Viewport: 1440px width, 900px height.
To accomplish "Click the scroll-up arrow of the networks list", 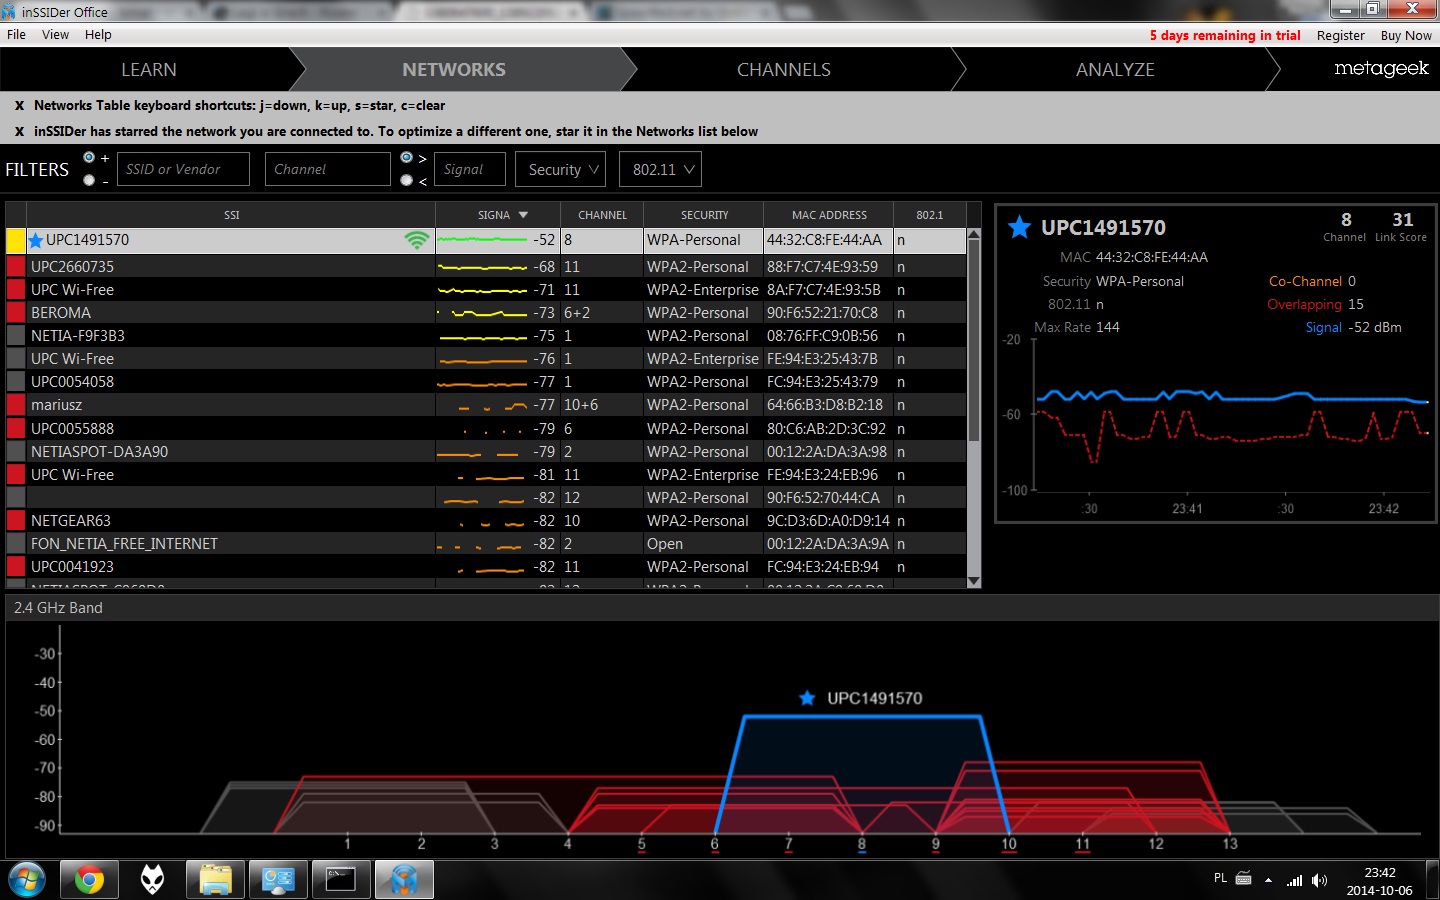I will [x=974, y=235].
